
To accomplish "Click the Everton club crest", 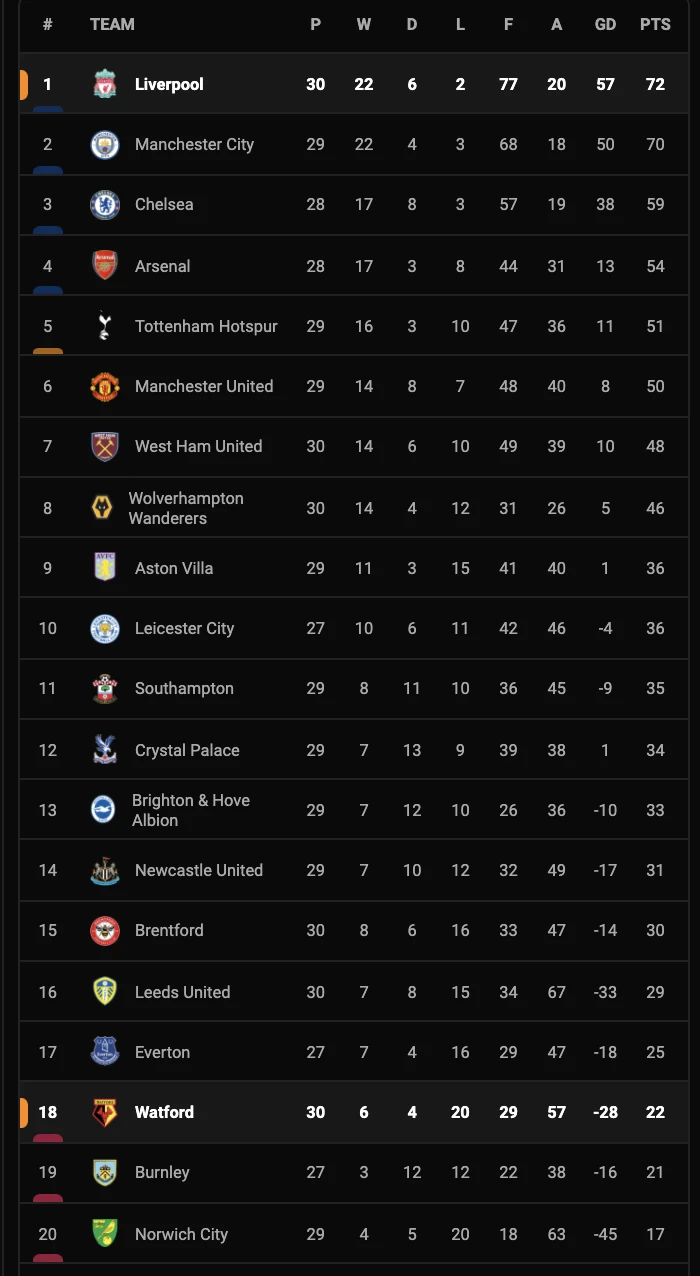I will coord(105,1052).
